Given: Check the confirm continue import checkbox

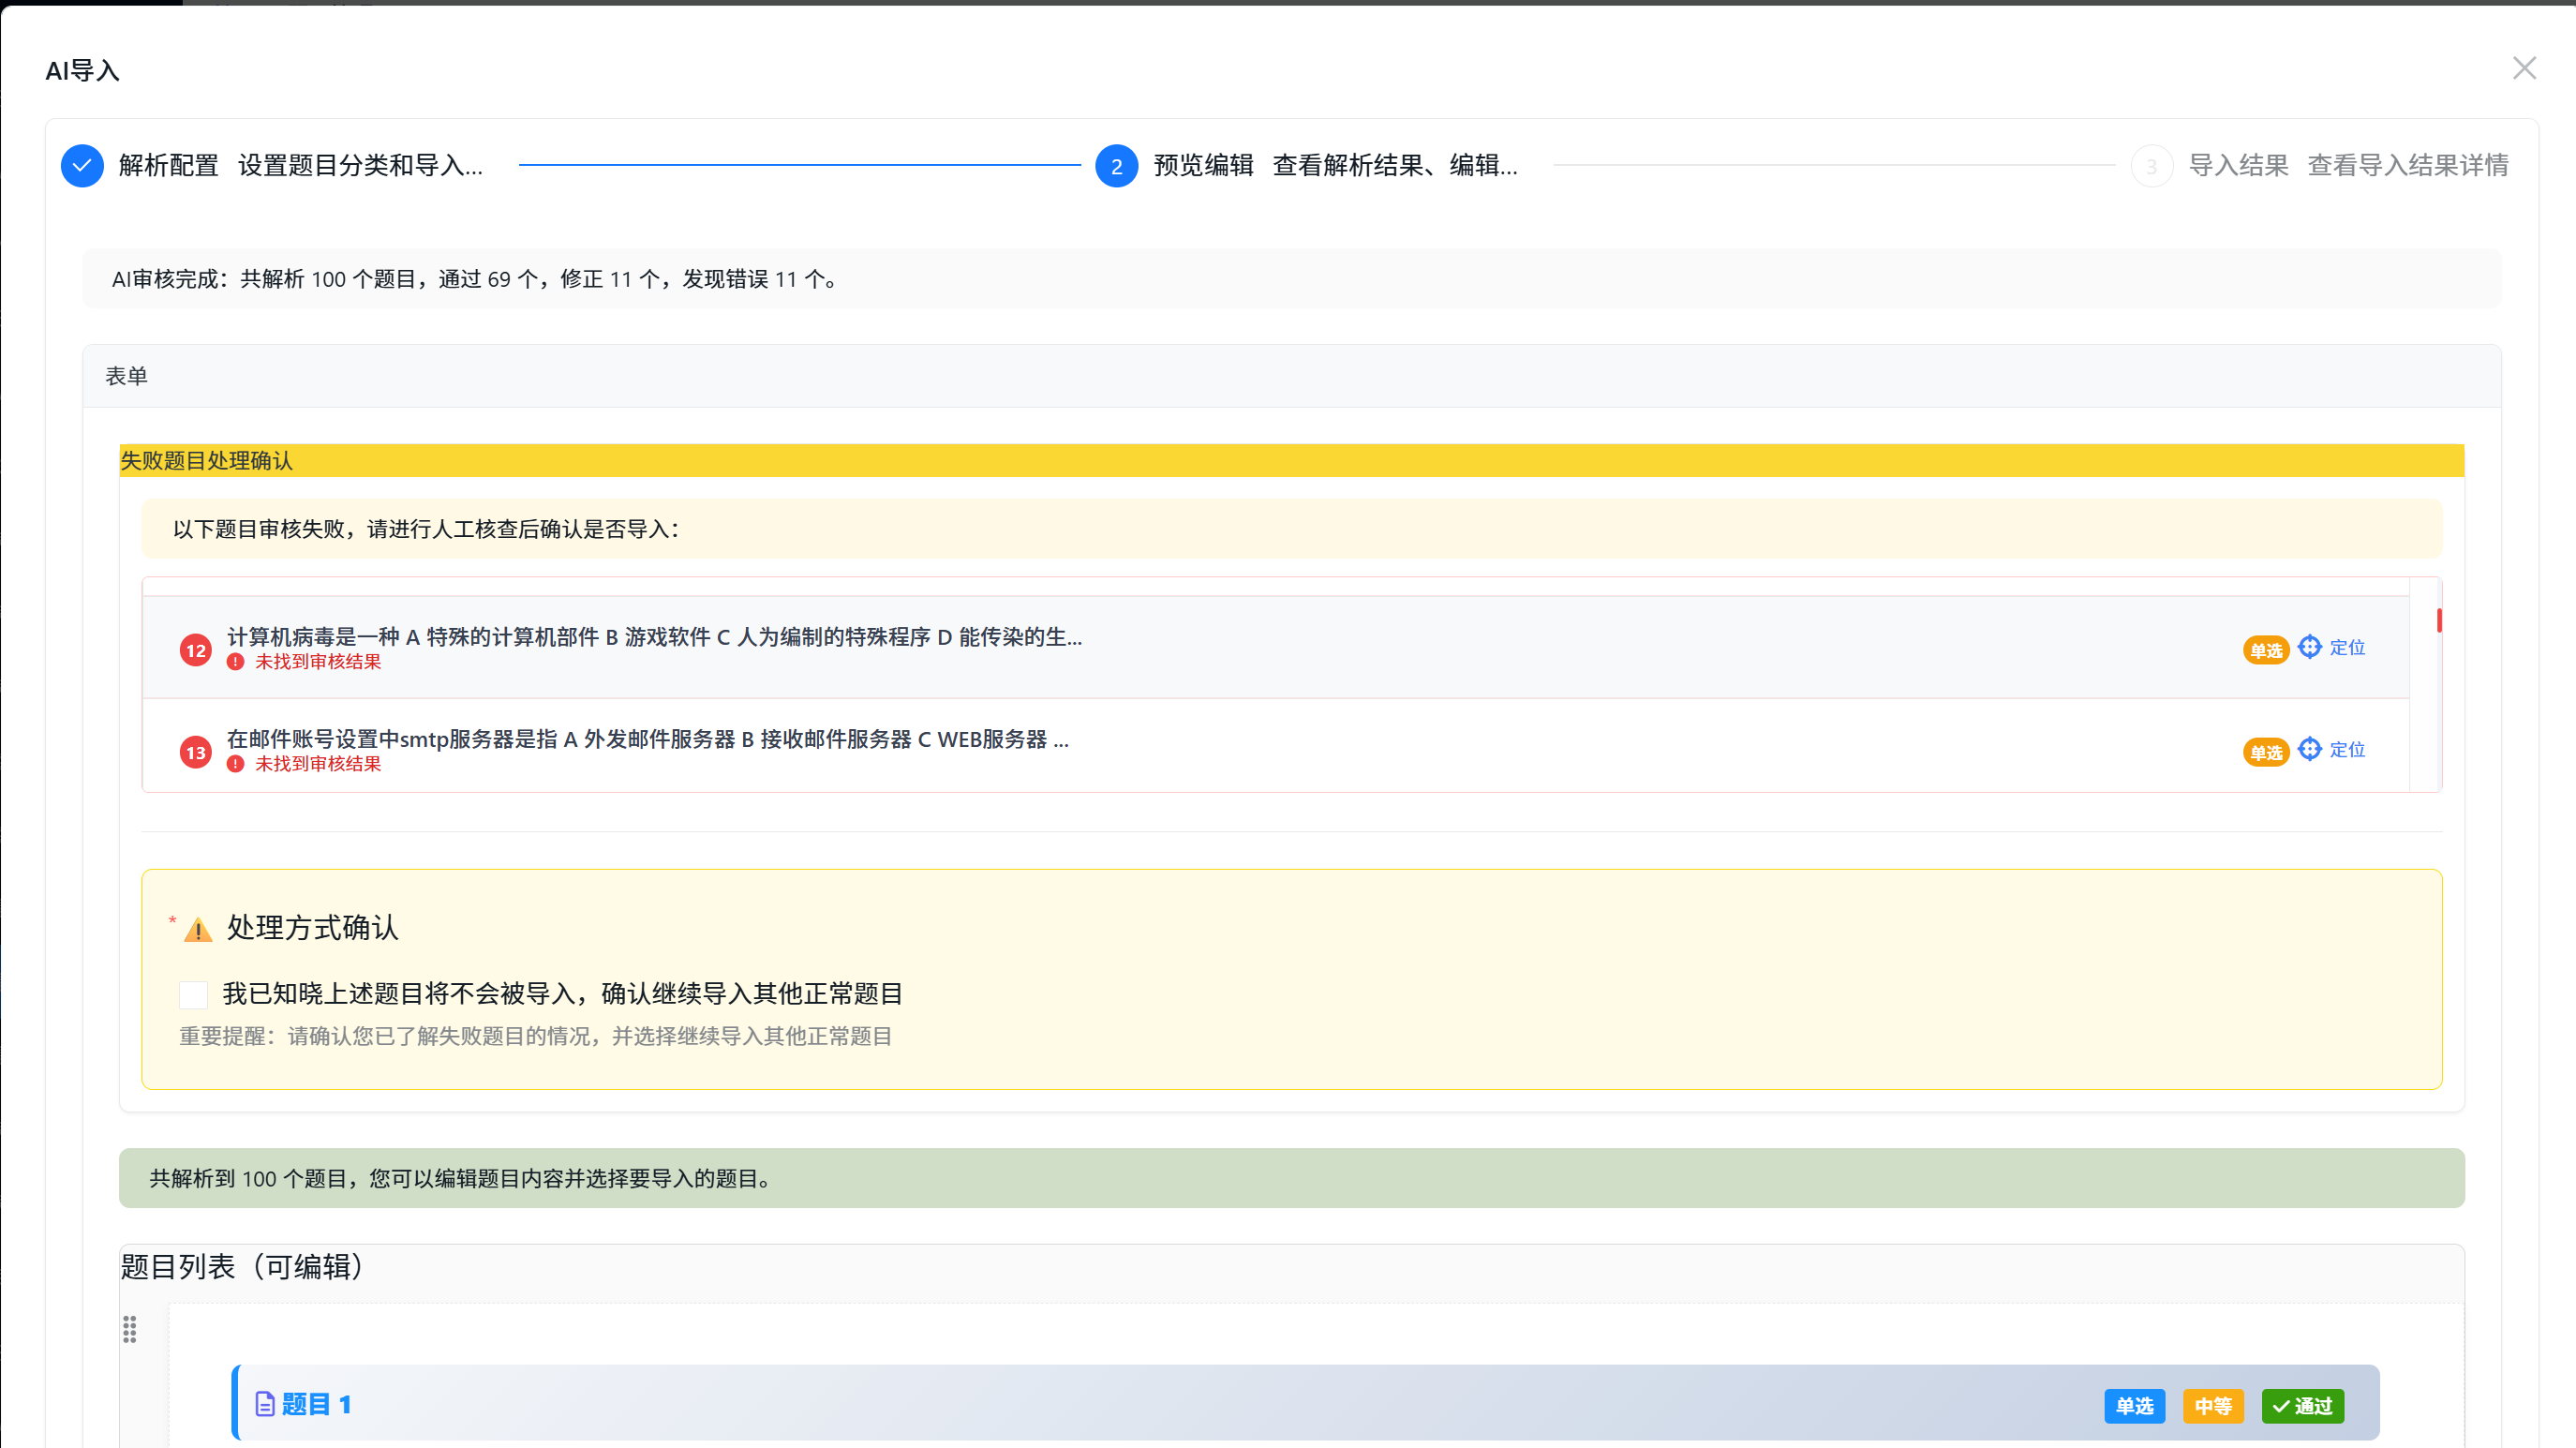Looking at the screenshot, I should coord(193,994).
